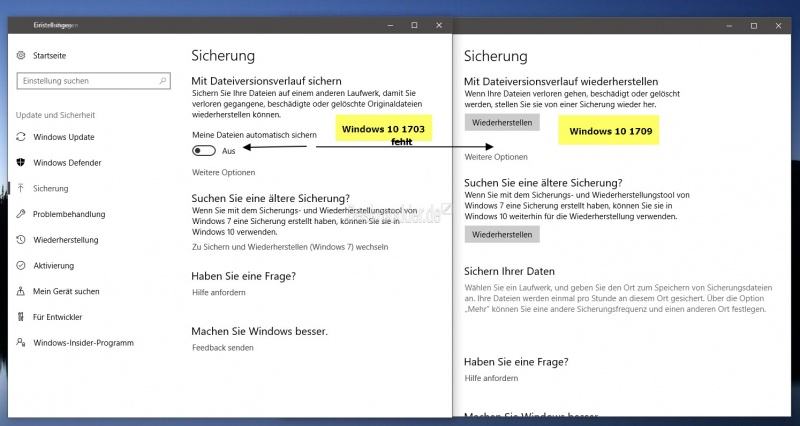Click Wiederherstellen under Mit Dateiversionsverlauf wiederherstellen

coord(502,122)
